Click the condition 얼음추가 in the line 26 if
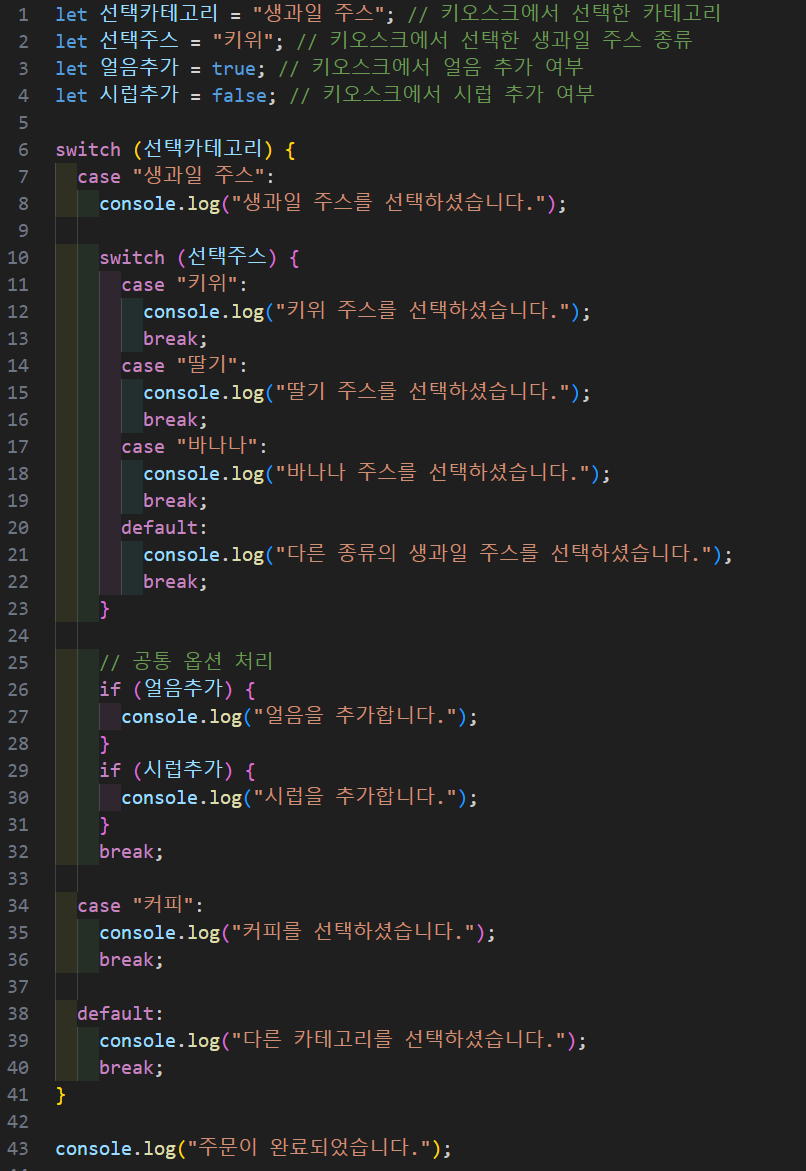Image resolution: width=806 pixels, height=1171 pixels. (x=182, y=688)
